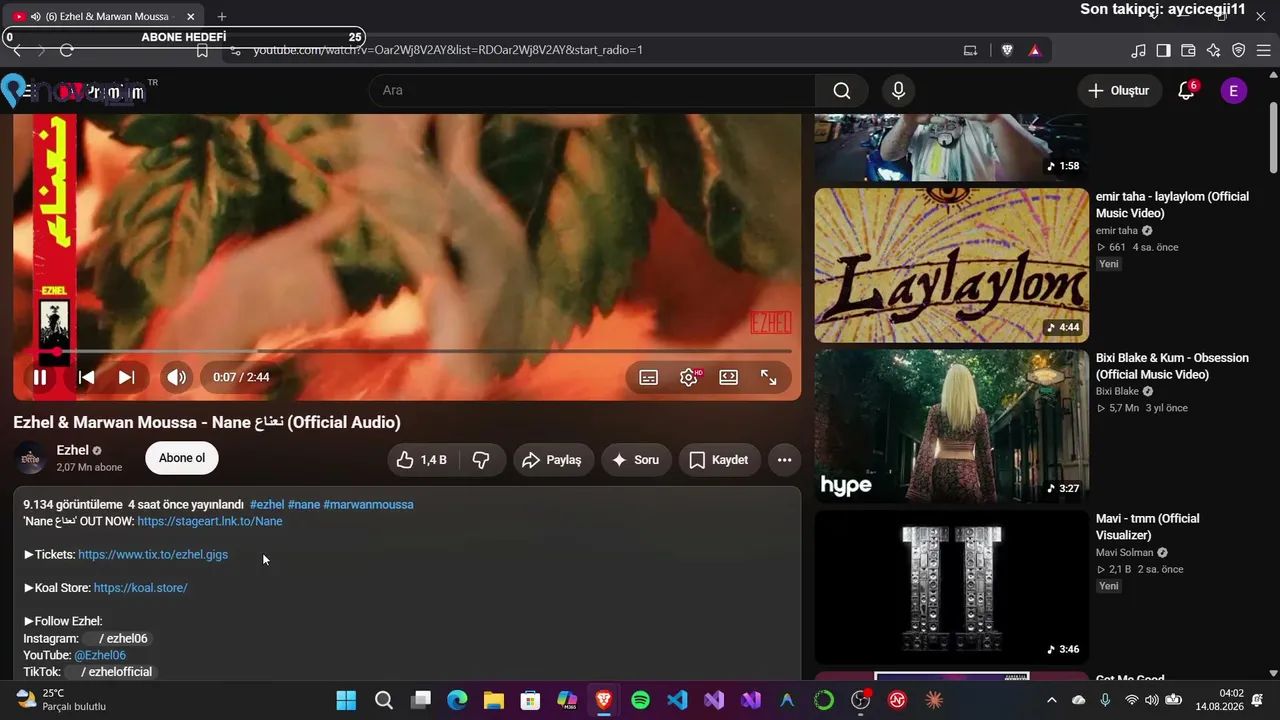Open a new browser tab
This screenshot has height=720, width=1280.
222,16
